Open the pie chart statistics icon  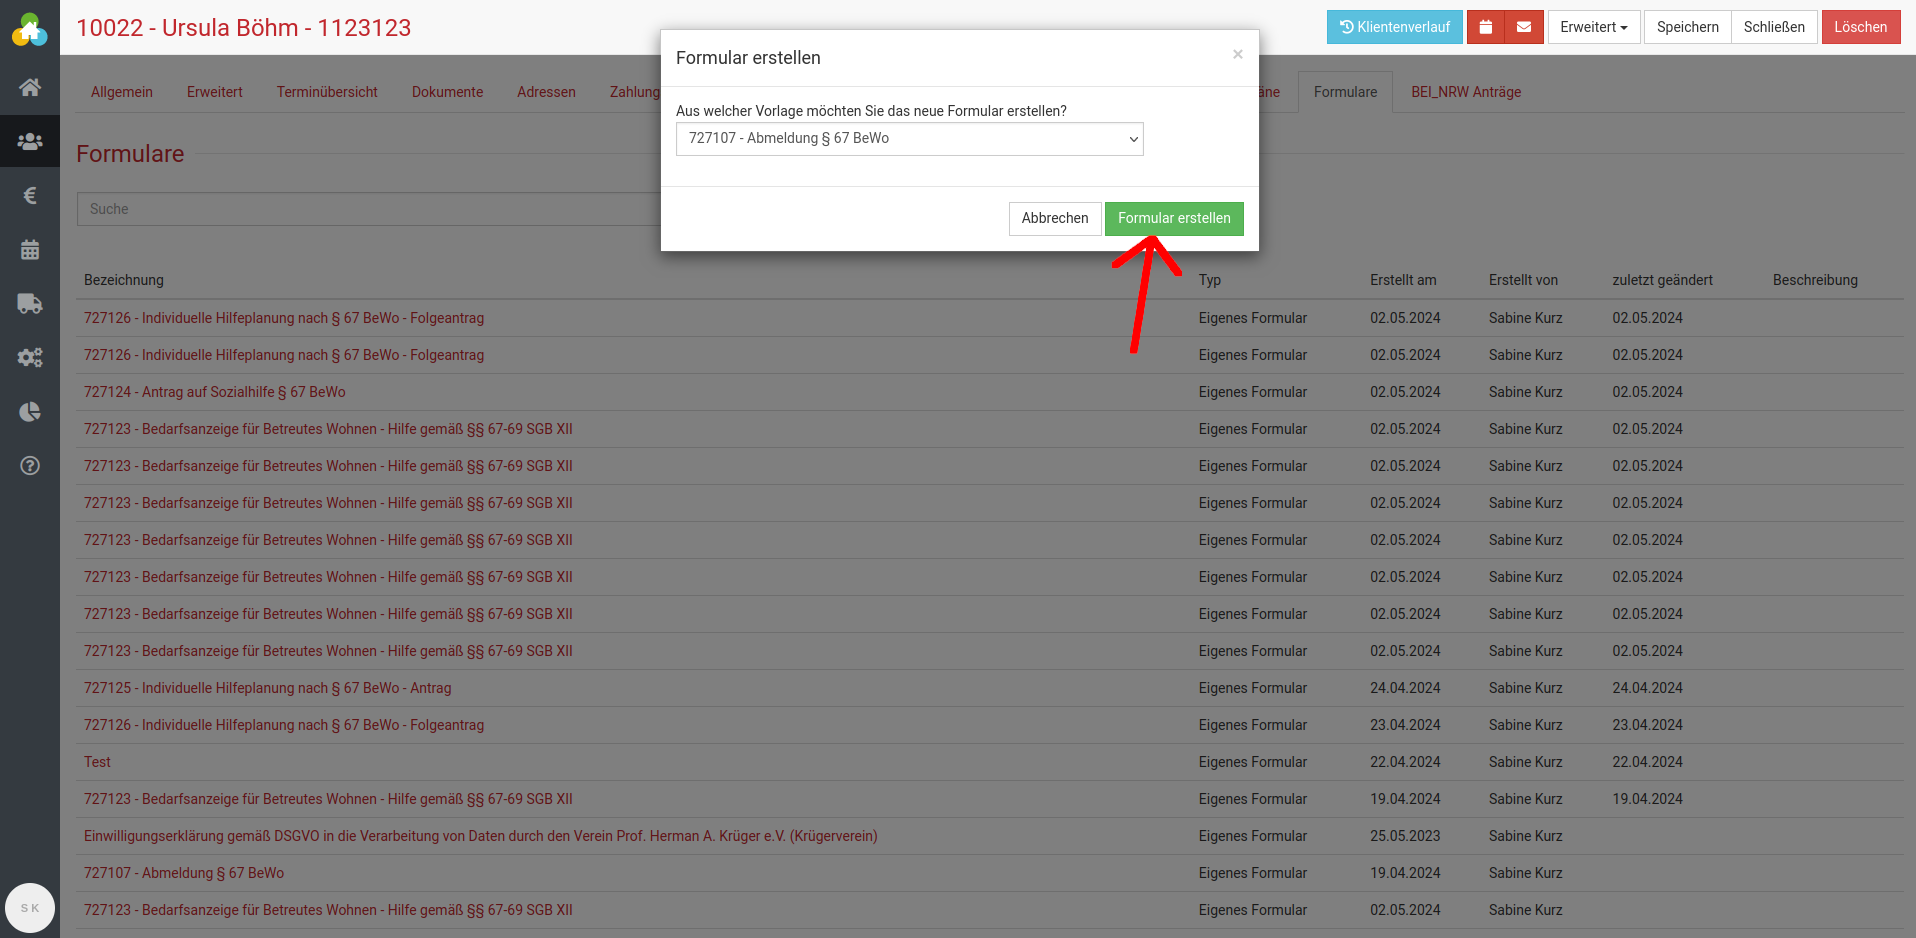pos(30,412)
